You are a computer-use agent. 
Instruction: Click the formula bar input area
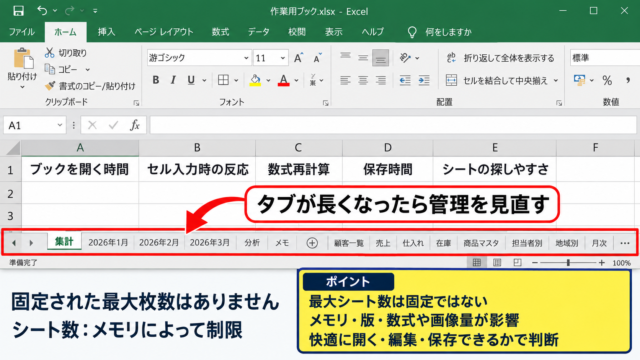(x=393, y=125)
